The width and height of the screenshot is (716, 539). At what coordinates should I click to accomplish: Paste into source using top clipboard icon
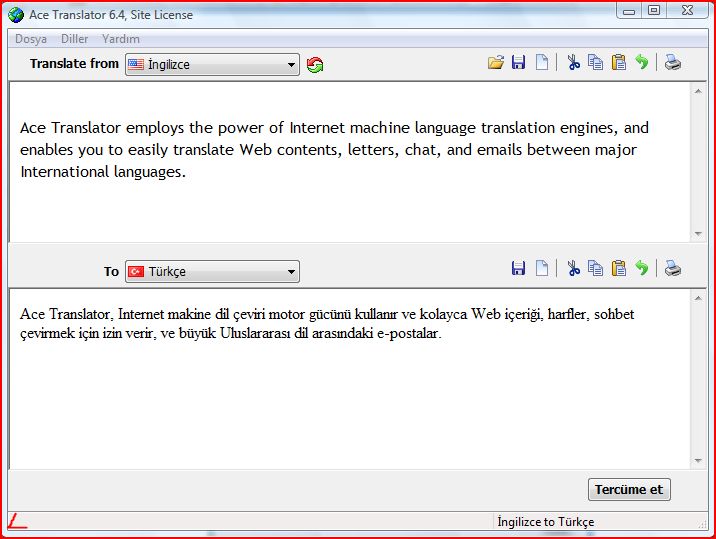pyautogui.click(x=619, y=63)
